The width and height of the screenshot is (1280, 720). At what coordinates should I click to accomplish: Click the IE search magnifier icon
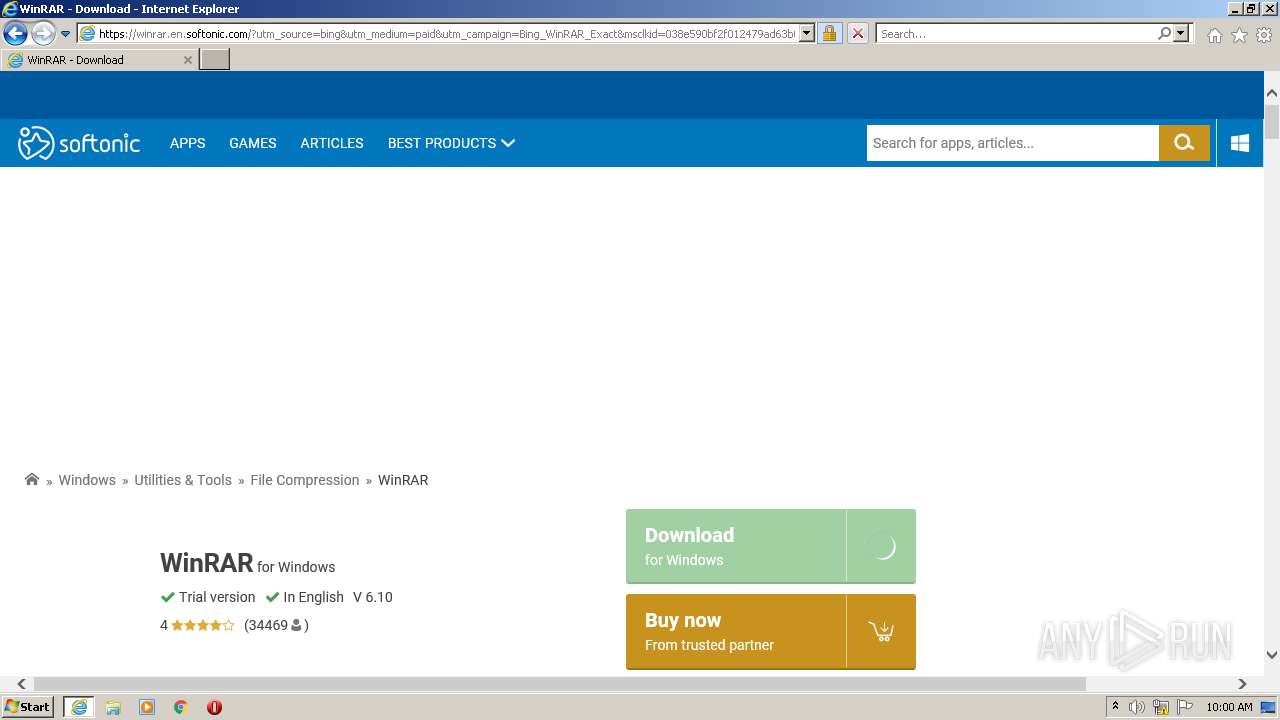pyautogui.click(x=1164, y=34)
